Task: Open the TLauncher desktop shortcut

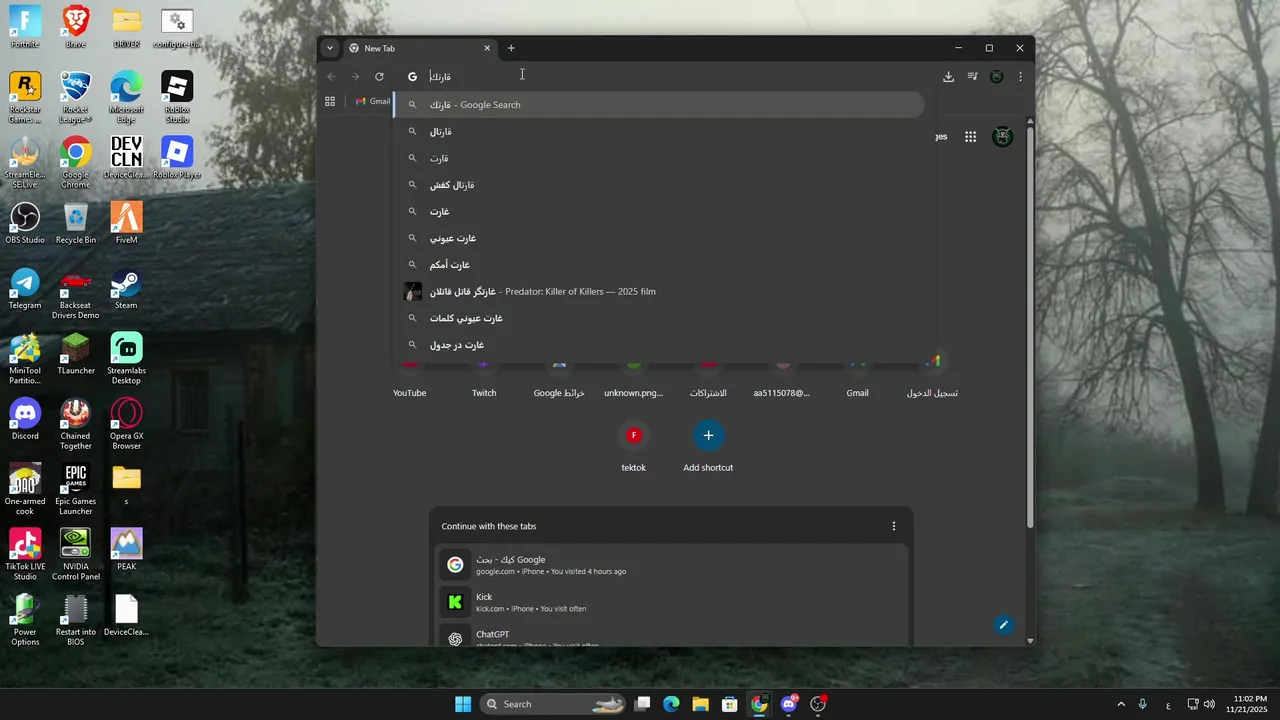Action: (x=75, y=353)
